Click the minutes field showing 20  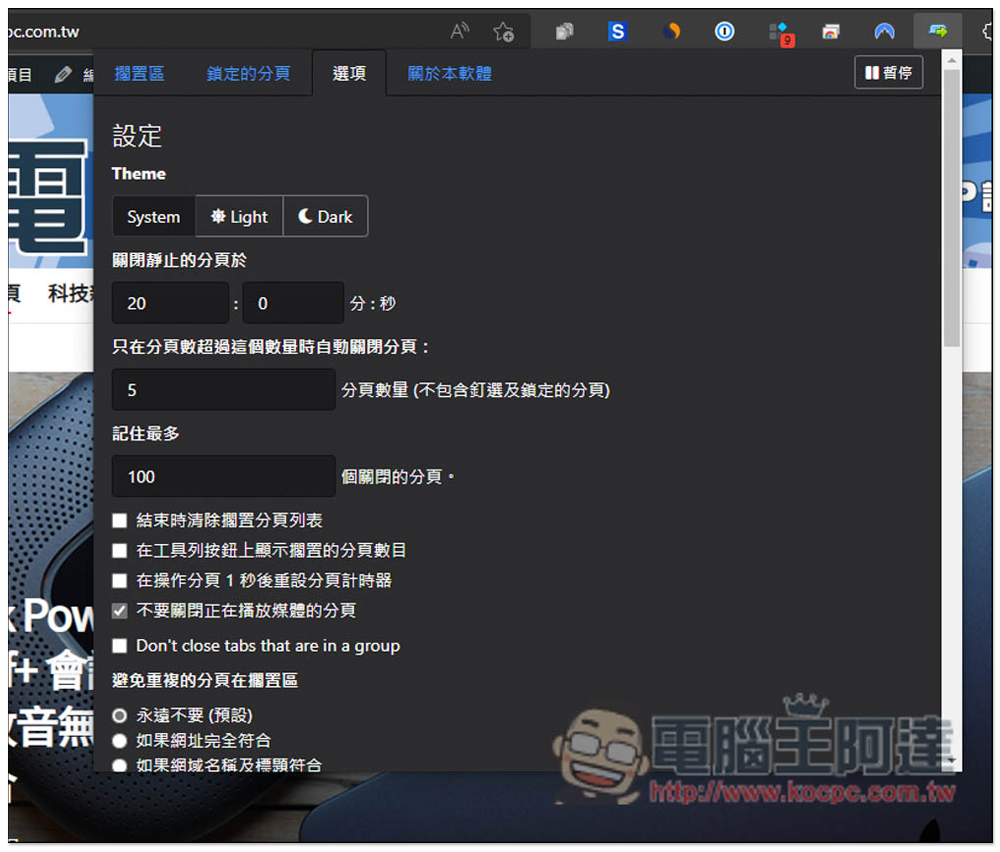click(170, 303)
